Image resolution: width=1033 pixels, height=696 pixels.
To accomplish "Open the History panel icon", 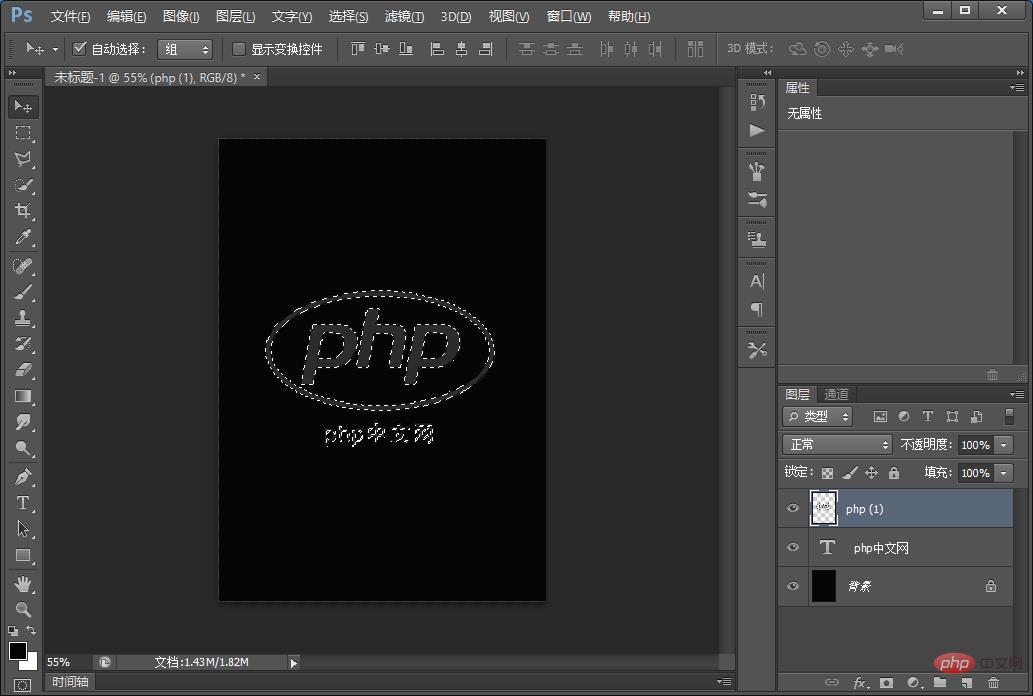I will (757, 102).
